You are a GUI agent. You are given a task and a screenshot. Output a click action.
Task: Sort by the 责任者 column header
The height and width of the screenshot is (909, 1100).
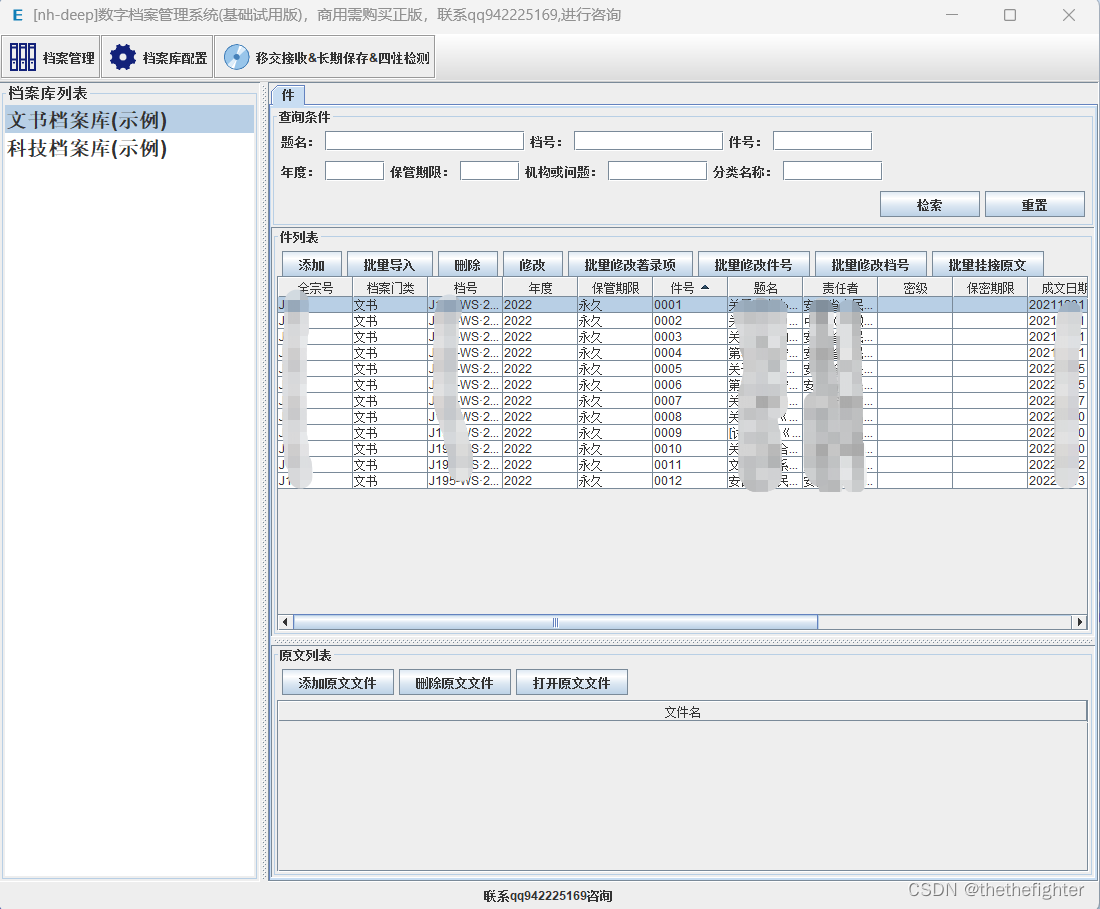click(840, 288)
